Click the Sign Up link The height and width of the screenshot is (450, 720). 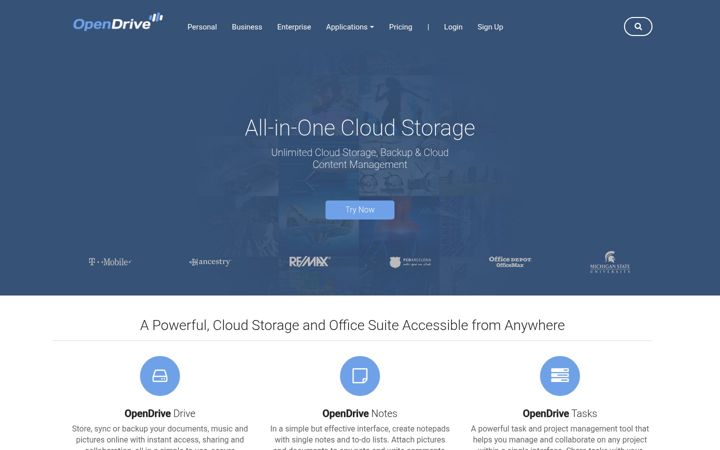(x=490, y=27)
